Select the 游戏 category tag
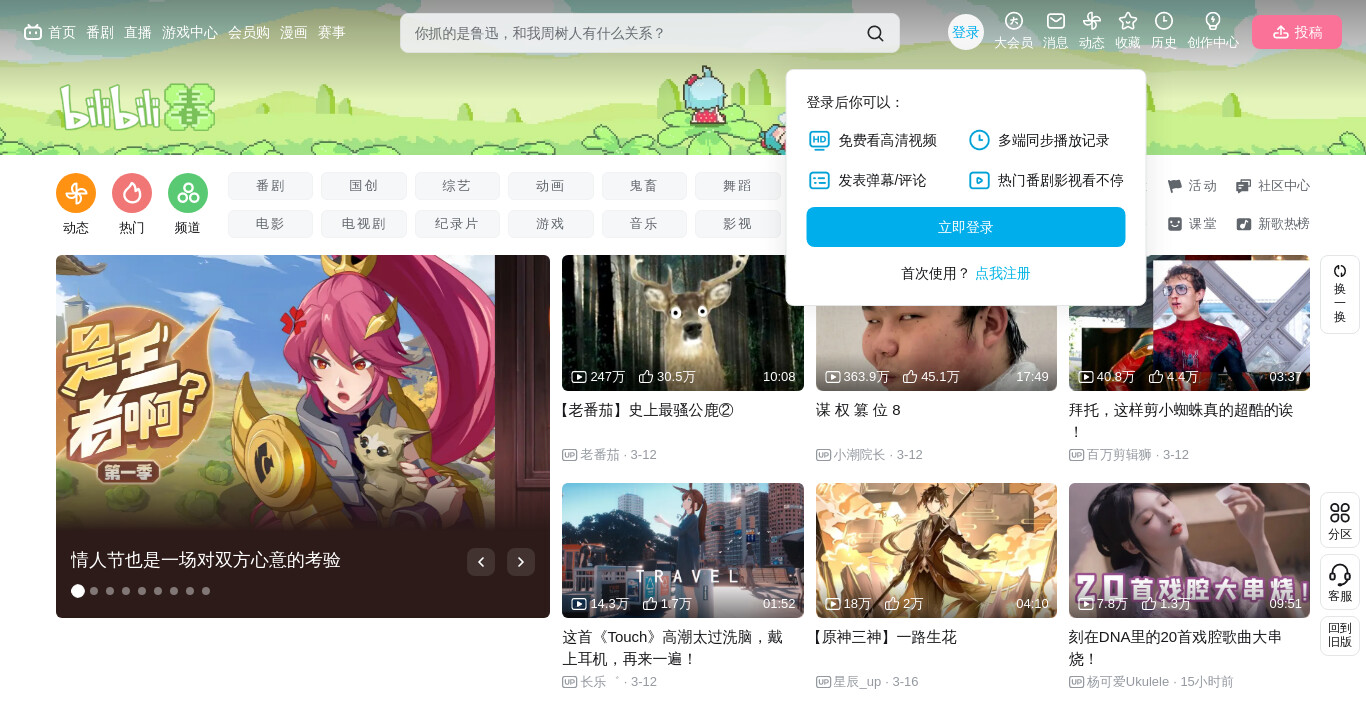The height and width of the screenshot is (728, 1366). point(551,224)
